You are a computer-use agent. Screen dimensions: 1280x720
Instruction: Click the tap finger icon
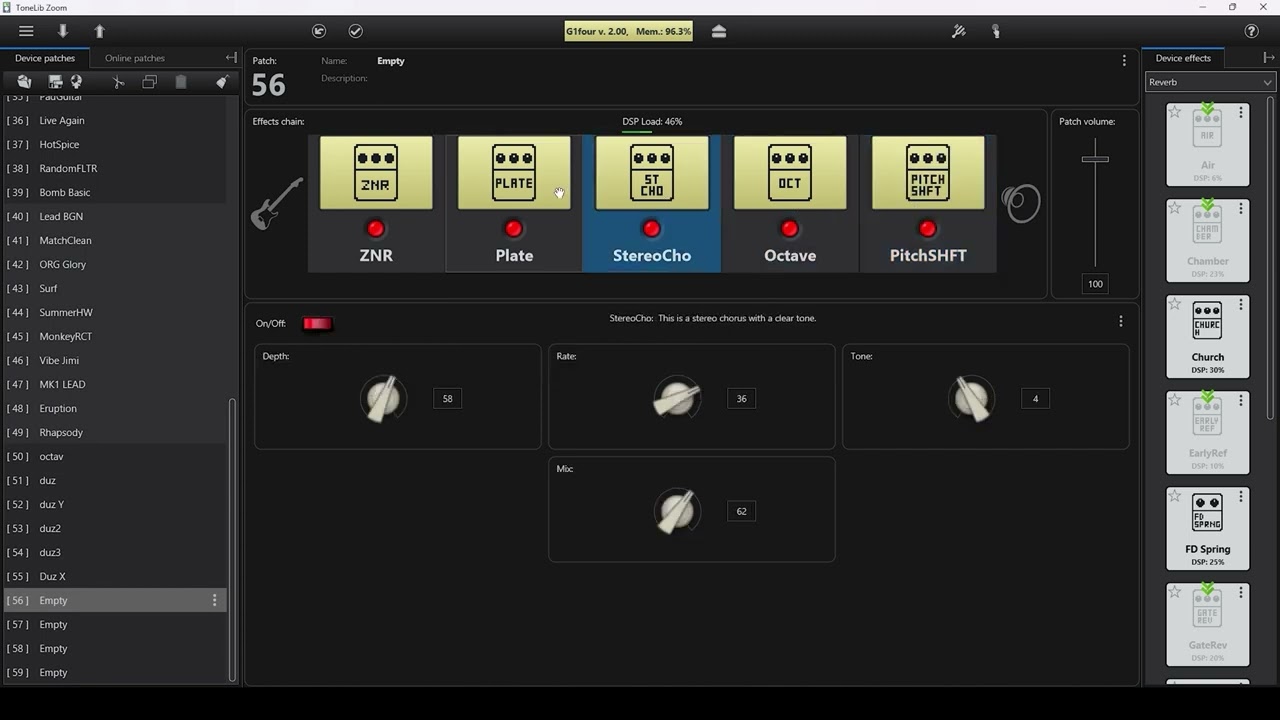click(996, 31)
